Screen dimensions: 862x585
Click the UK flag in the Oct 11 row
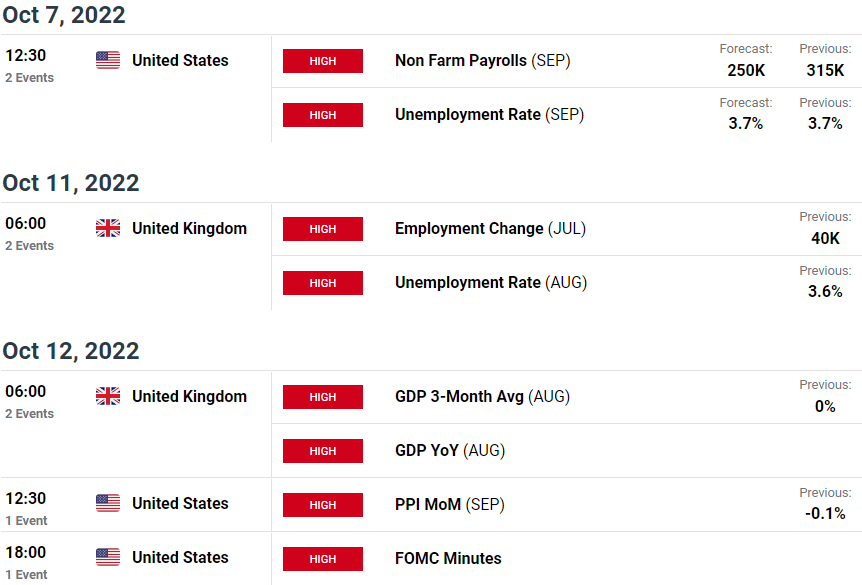point(108,228)
